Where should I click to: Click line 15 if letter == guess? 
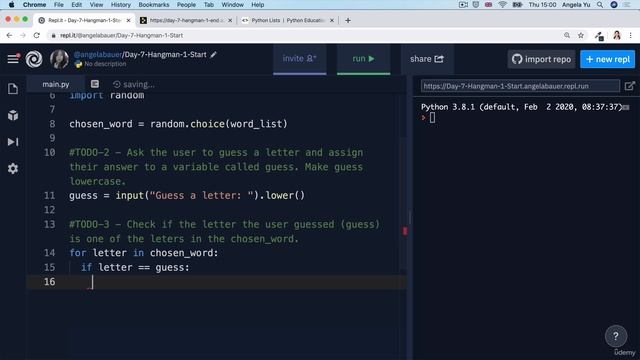pos(135,267)
